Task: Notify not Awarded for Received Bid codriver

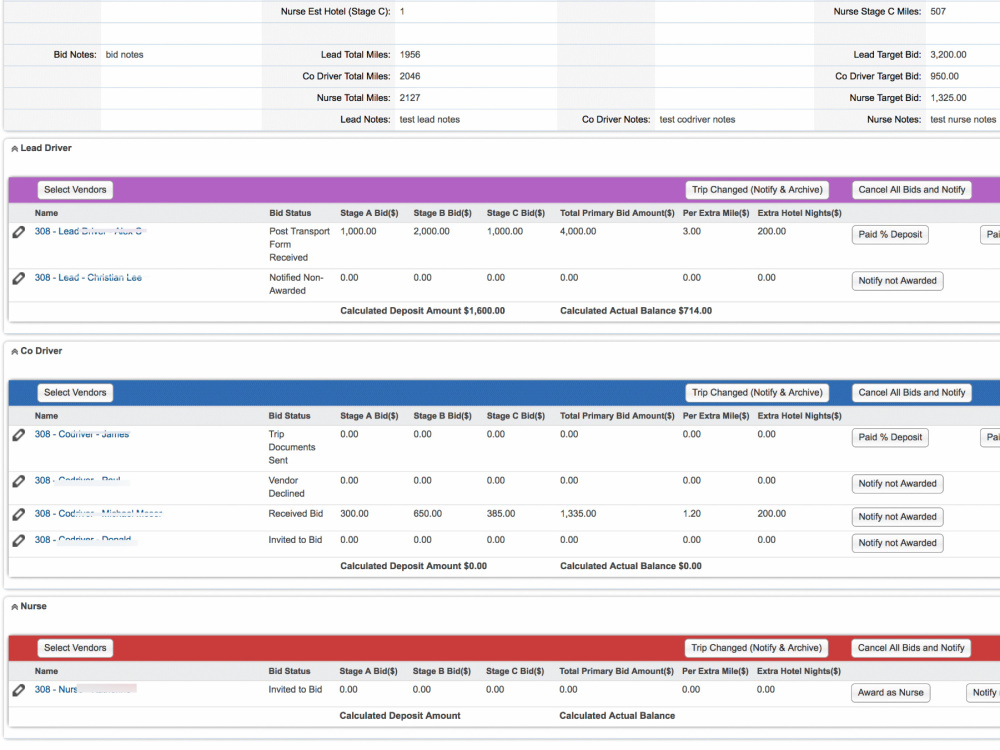Action: (x=897, y=517)
